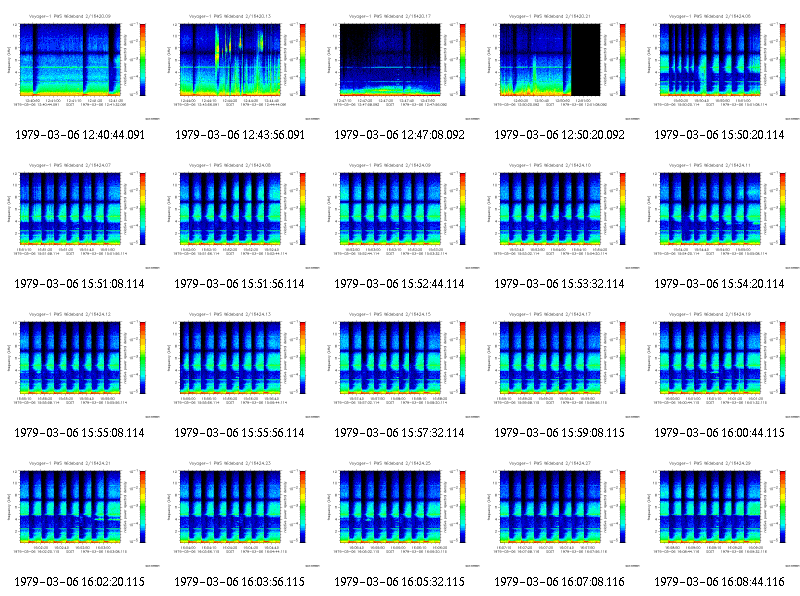Open the 16:08:44.116 spectrogram thumbnail
Viewport: 800px width, 596px height.
click(x=720, y=513)
